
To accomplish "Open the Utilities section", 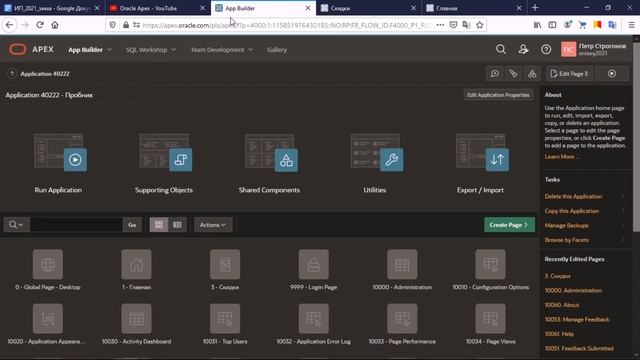I will [x=376, y=152].
